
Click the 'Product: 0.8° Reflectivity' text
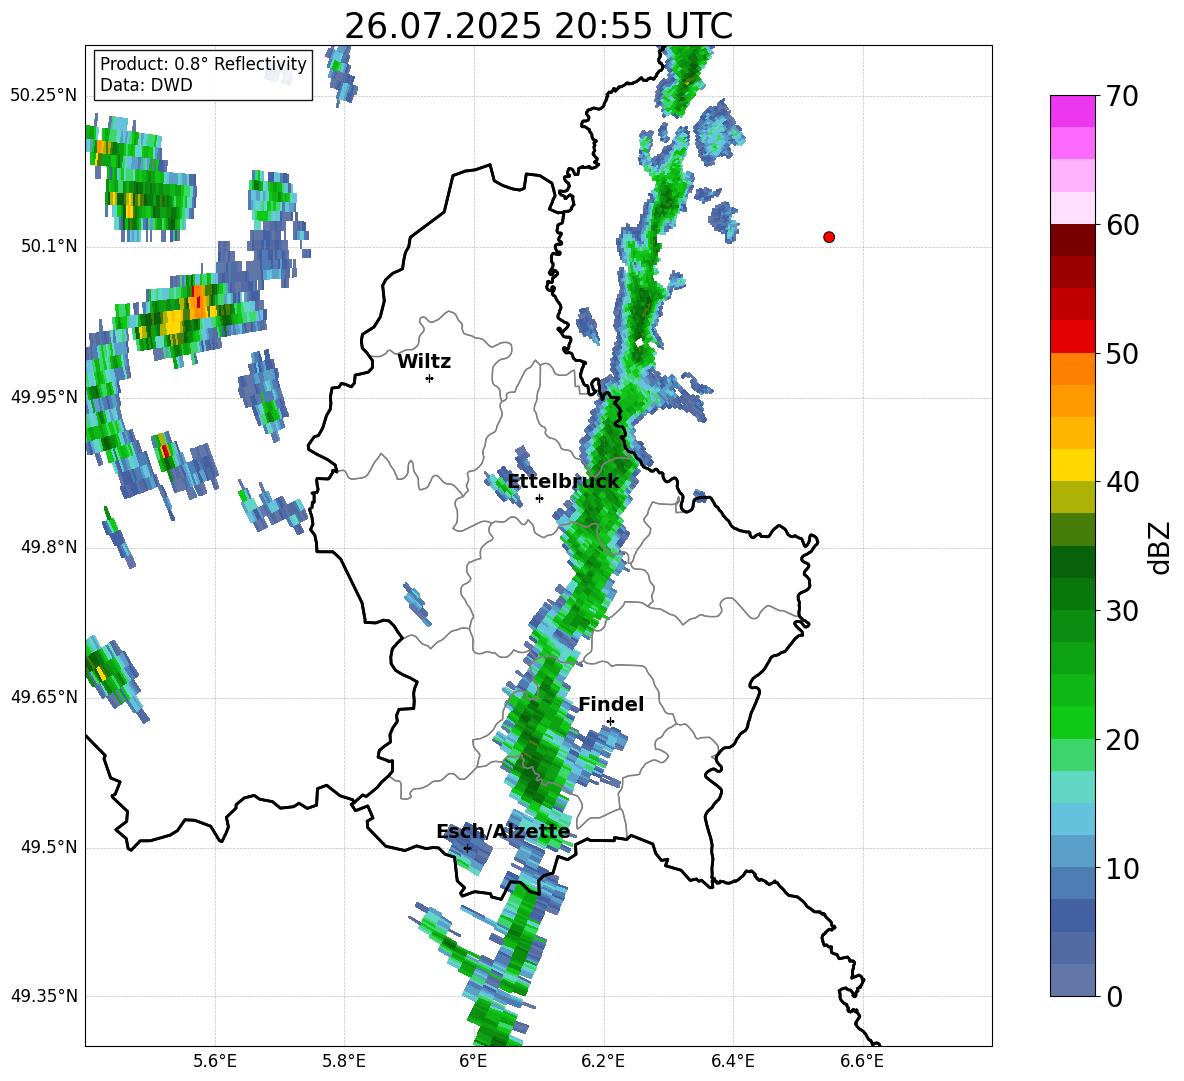[x=203, y=63]
